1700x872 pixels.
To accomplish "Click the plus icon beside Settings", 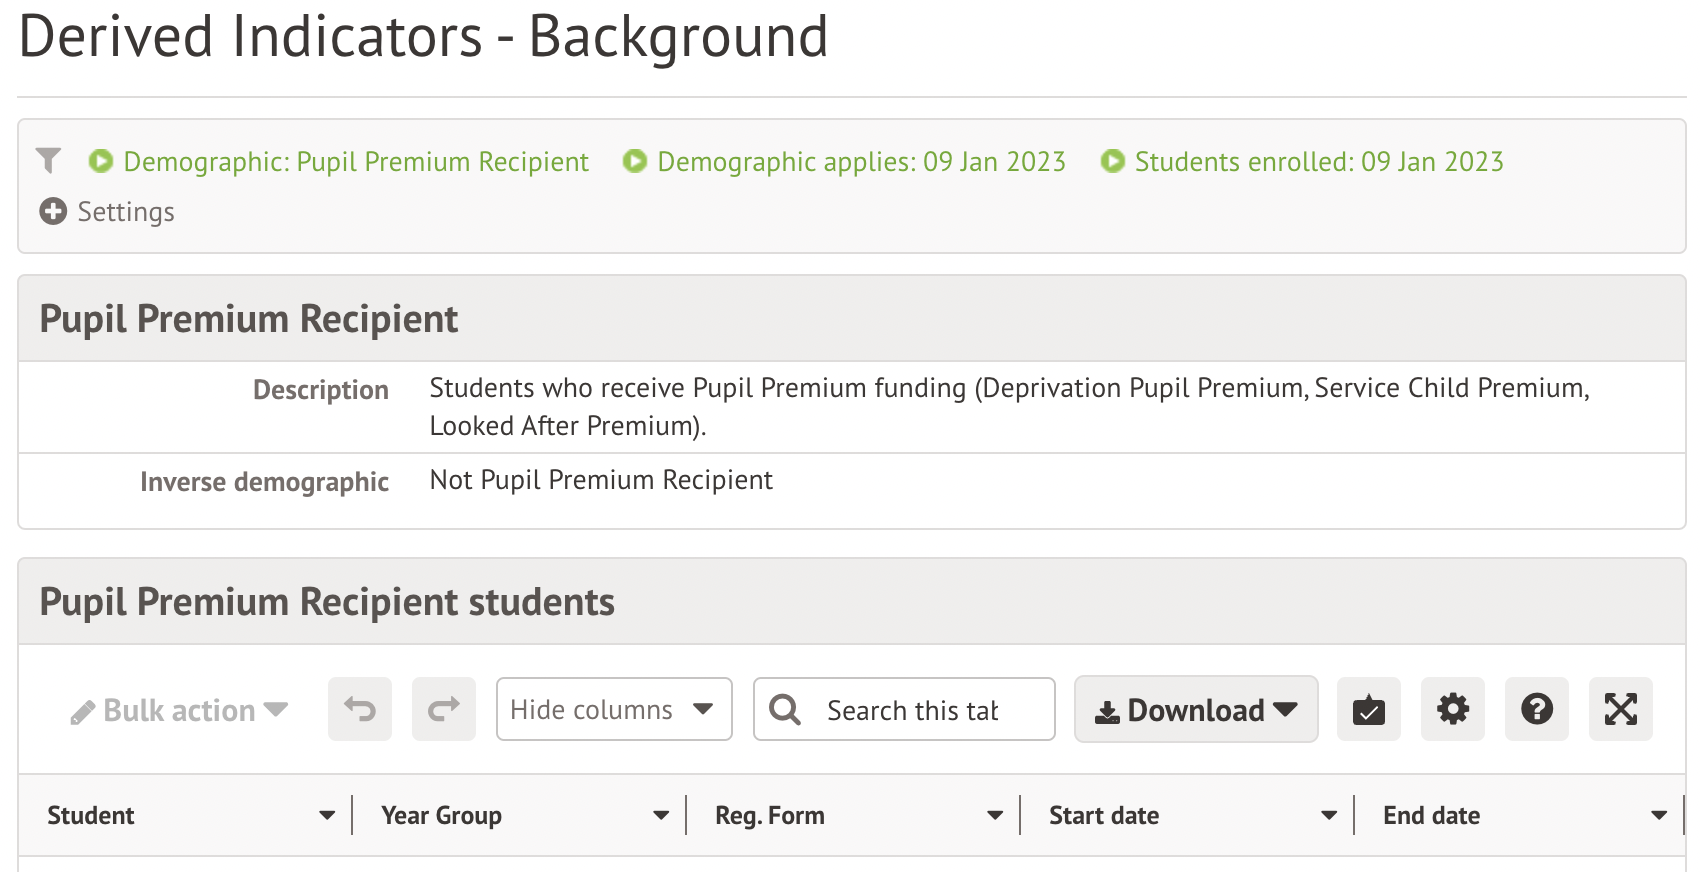I will coord(53,211).
